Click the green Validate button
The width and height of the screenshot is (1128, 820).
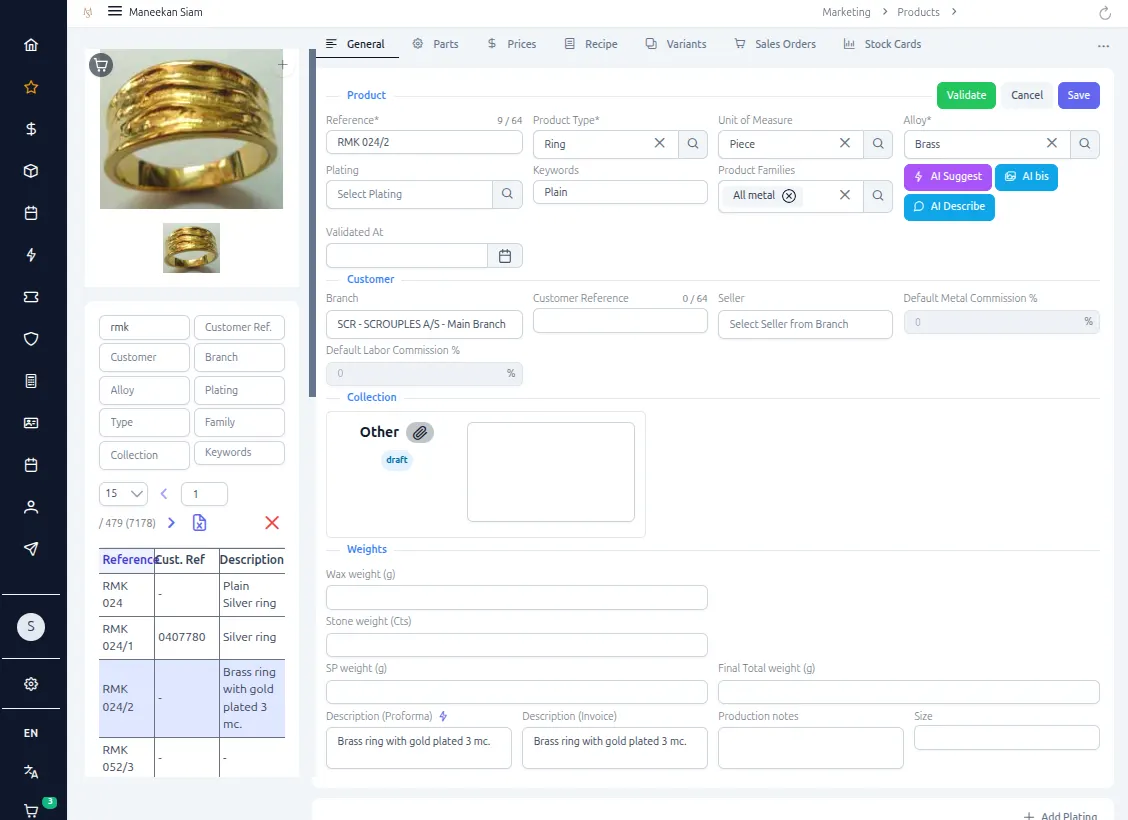click(x=966, y=95)
